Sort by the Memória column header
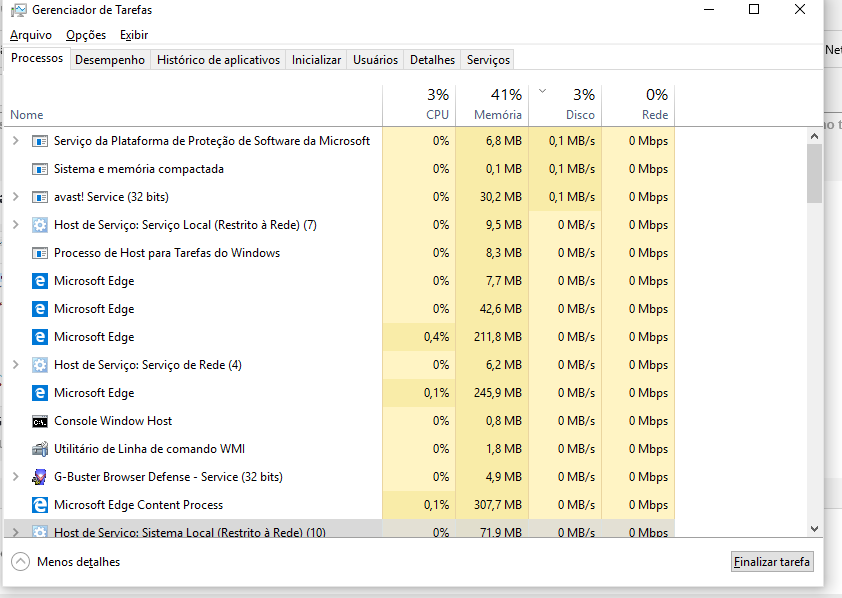 tap(492, 106)
